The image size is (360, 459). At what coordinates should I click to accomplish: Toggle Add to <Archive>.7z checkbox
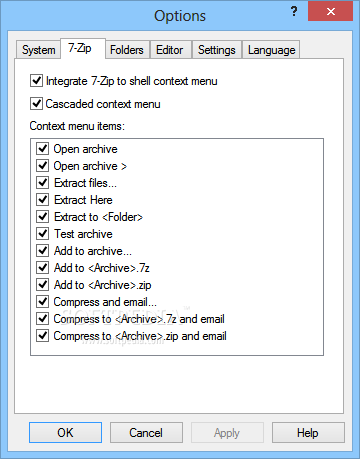(x=43, y=268)
